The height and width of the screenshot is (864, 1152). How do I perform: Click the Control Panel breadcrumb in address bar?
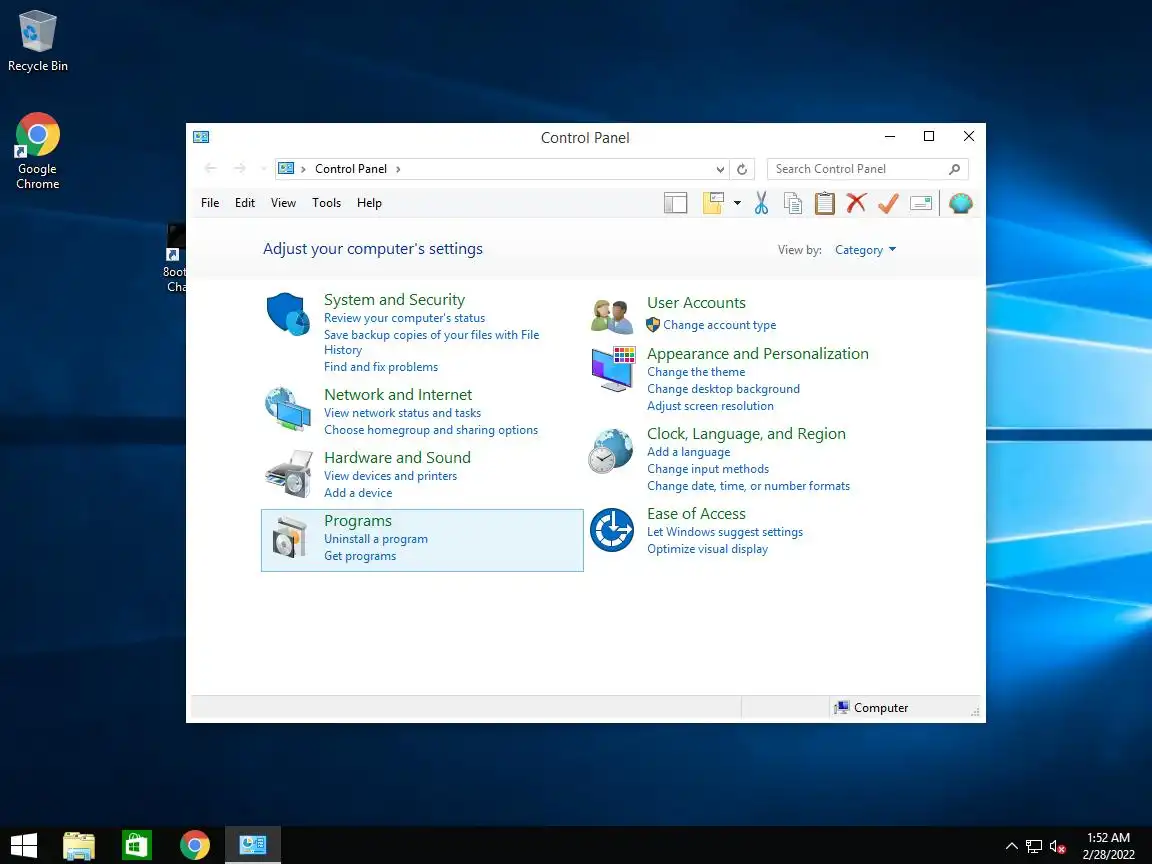click(x=350, y=169)
